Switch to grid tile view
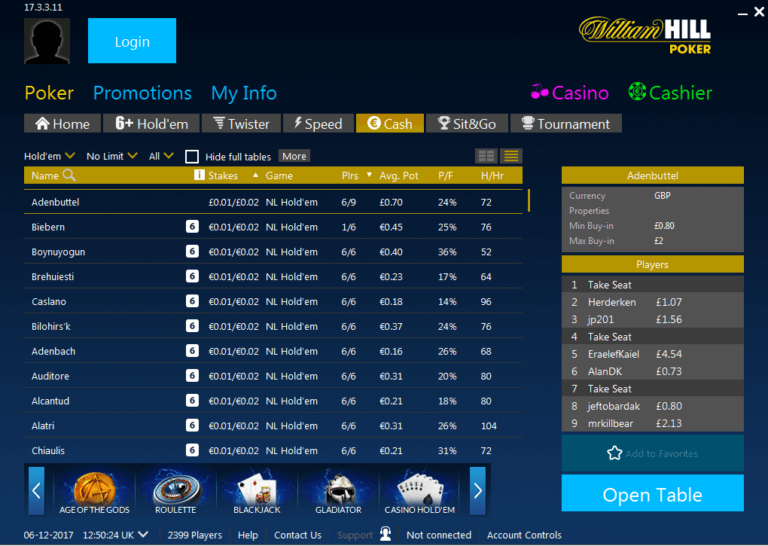The width and height of the screenshot is (768, 546). point(486,156)
